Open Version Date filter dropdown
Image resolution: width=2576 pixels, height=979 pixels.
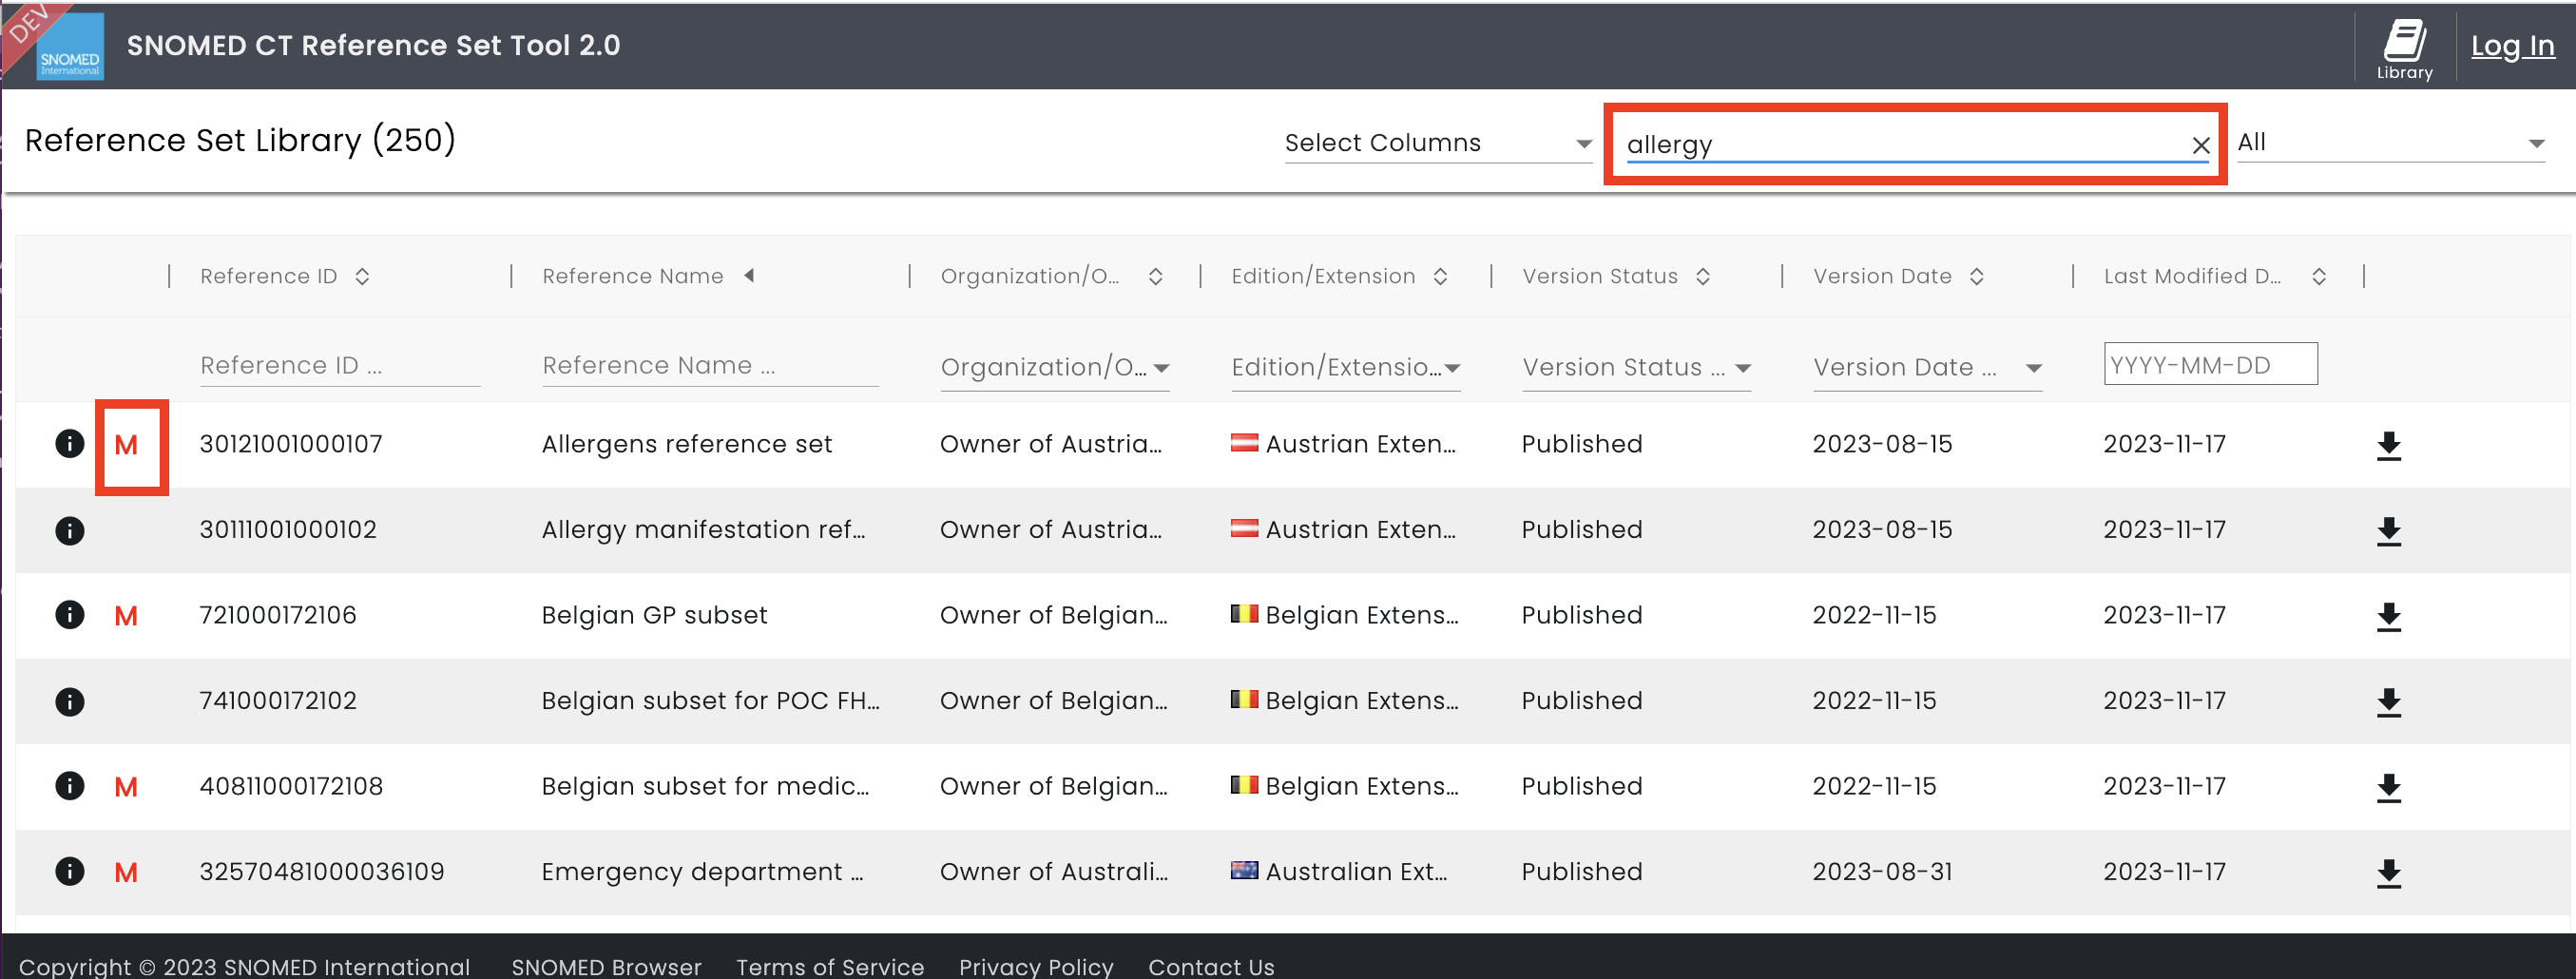point(1927,368)
